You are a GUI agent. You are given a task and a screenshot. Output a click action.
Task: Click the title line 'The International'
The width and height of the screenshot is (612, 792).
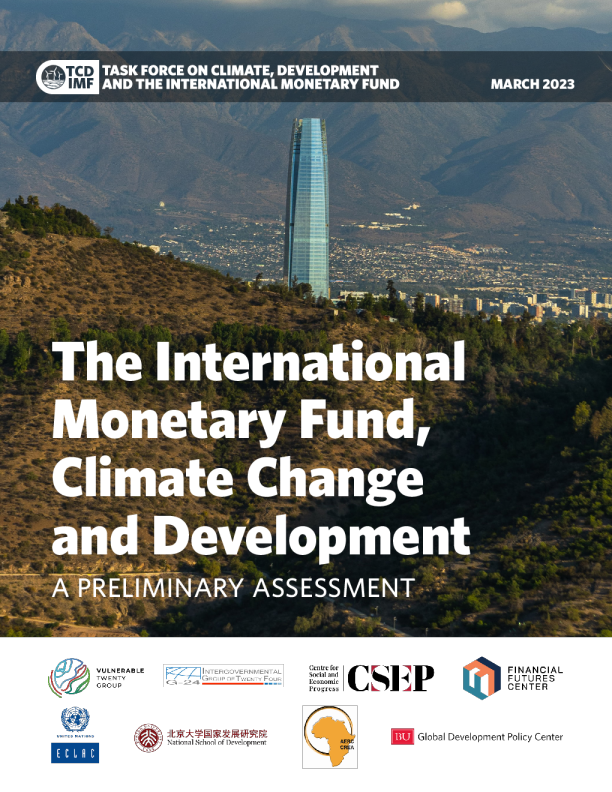[x=258, y=364]
